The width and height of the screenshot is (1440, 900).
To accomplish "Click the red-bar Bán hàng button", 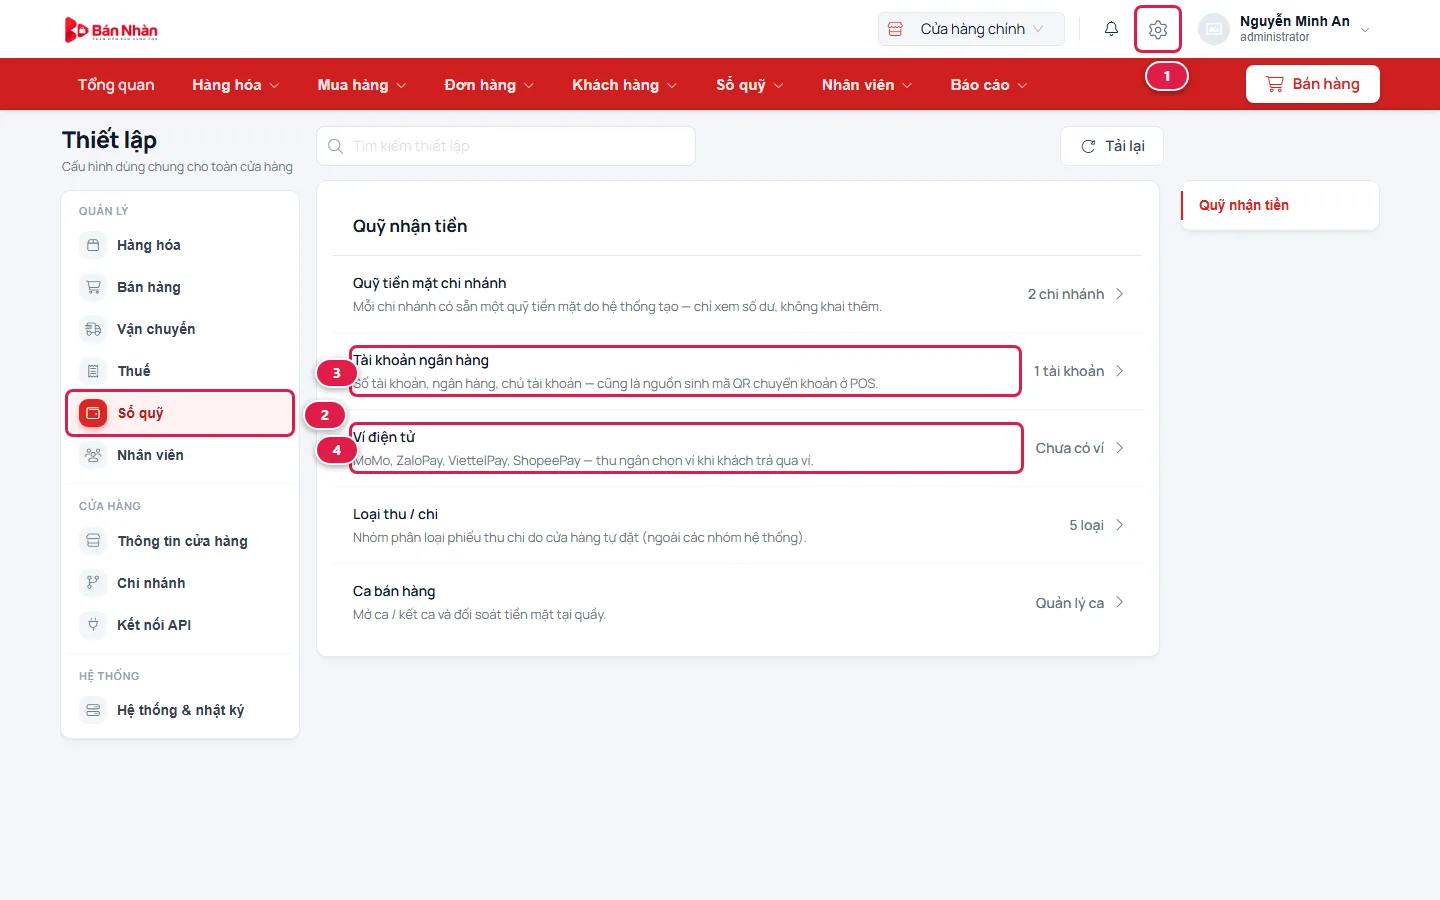I will click(1313, 84).
